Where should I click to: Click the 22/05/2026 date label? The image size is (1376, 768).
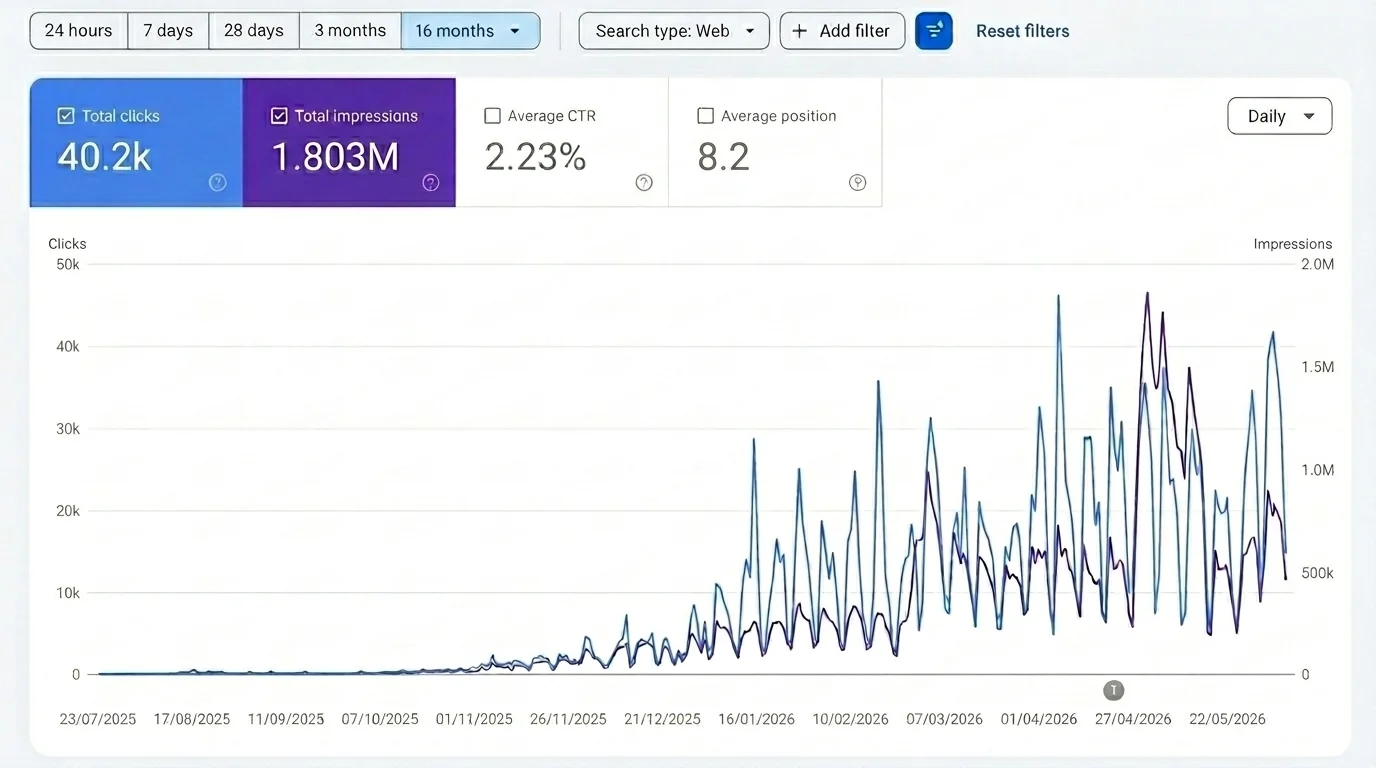point(1227,719)
